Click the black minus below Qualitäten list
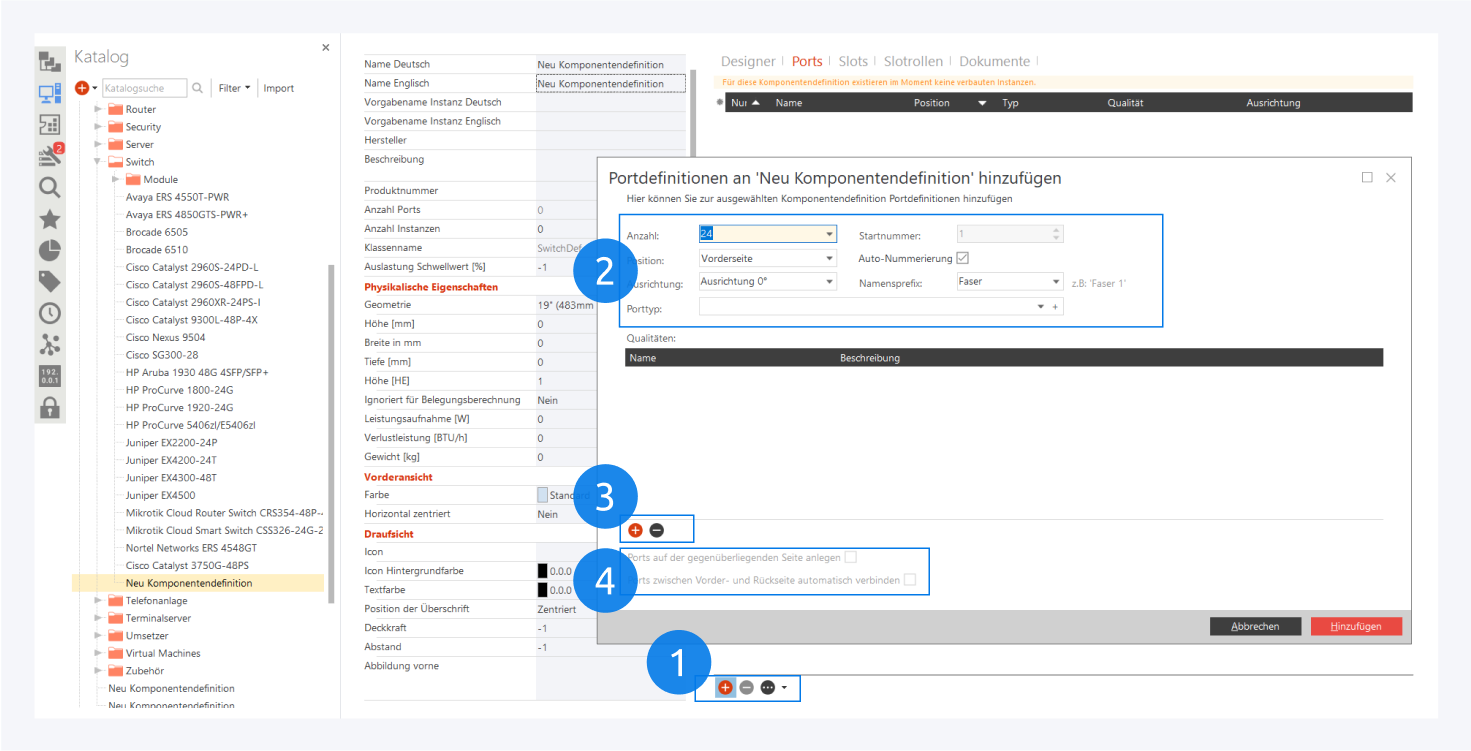 [x=656, y=530]
